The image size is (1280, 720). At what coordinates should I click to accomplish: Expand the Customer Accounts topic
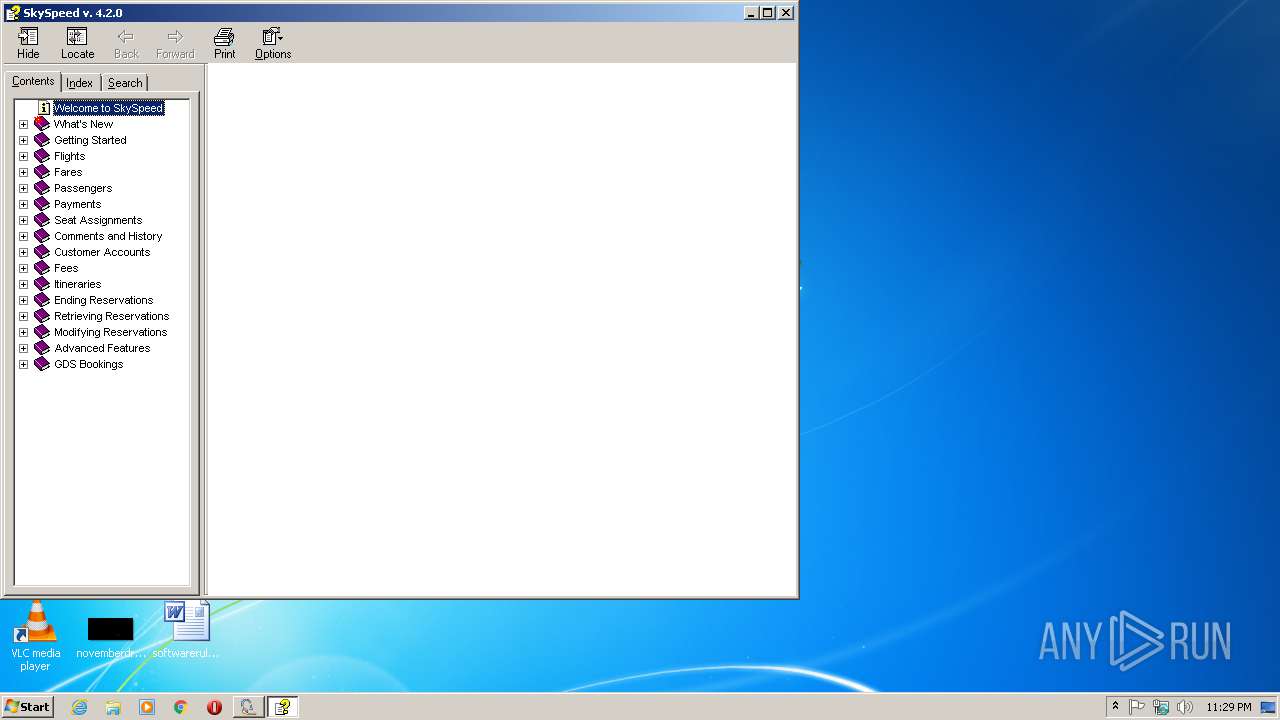pos(23,252)
